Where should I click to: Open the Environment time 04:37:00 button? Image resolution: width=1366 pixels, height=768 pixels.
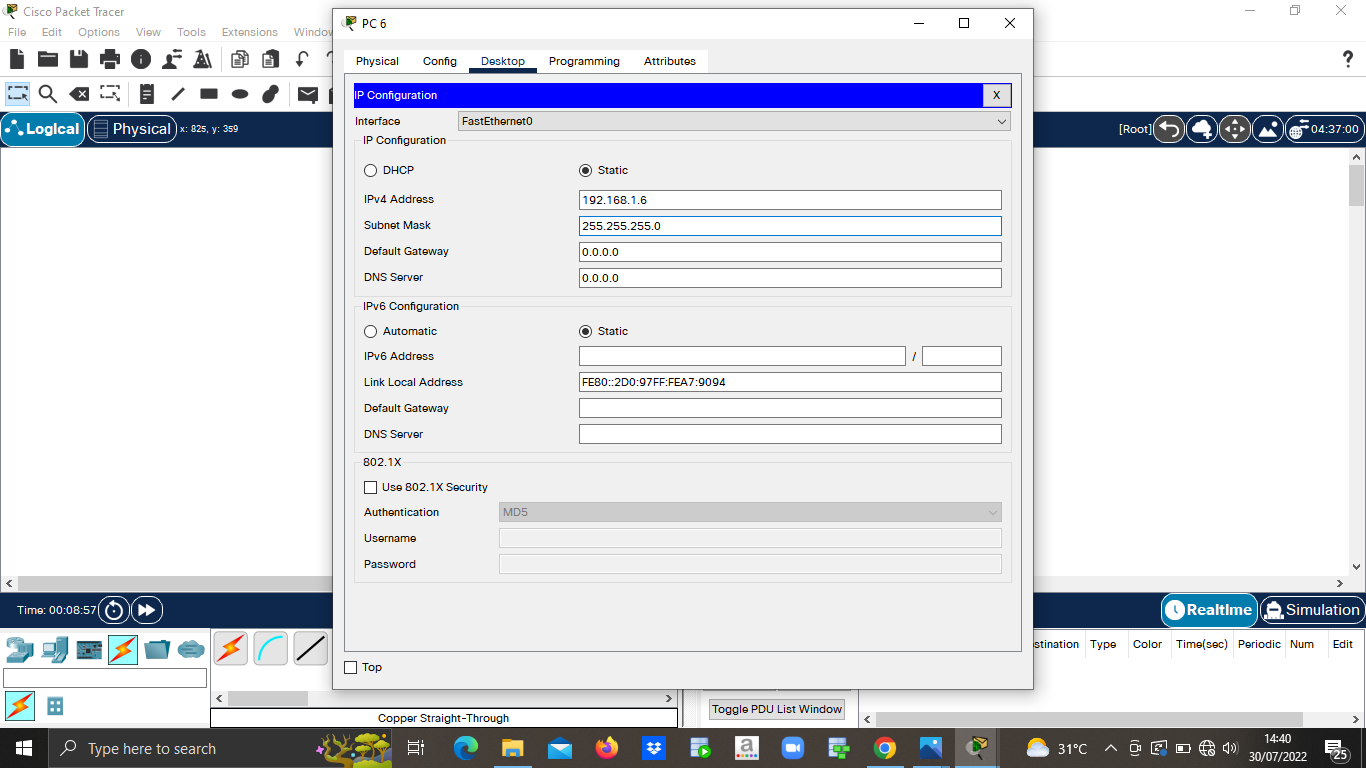(1324, 129)
